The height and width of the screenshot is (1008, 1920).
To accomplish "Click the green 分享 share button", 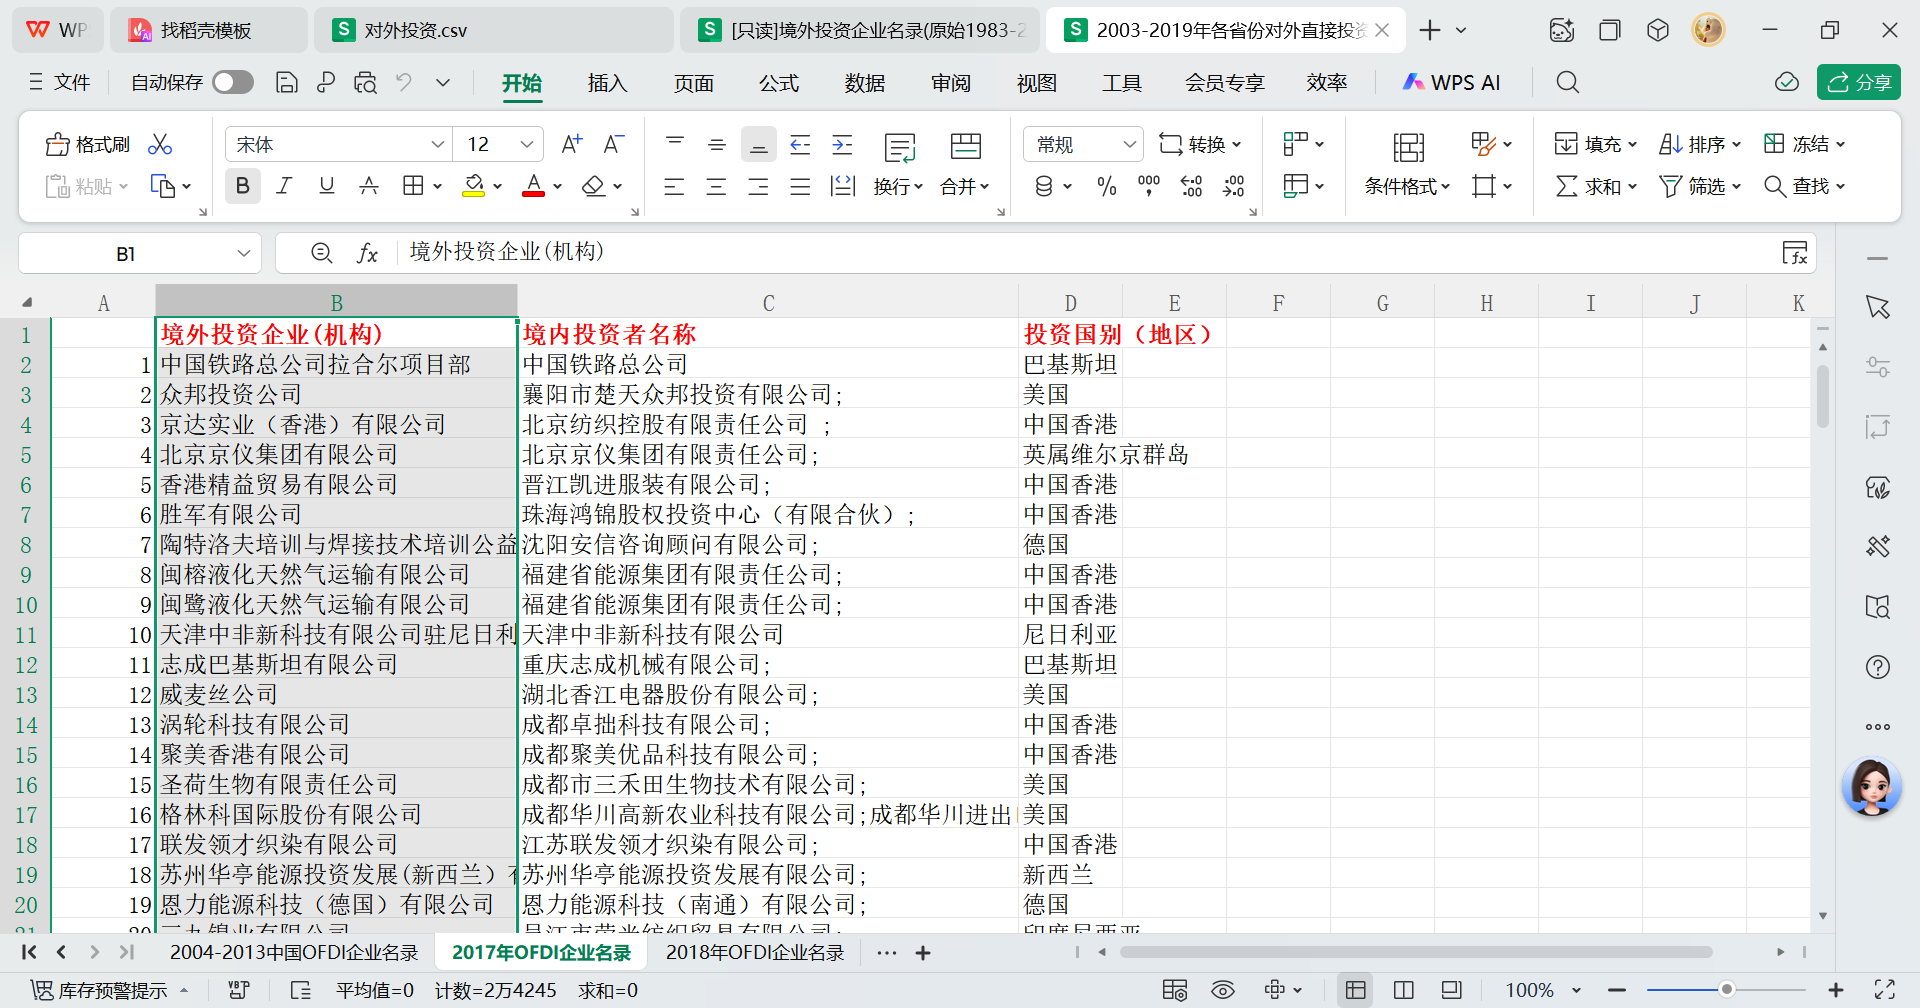I will pos(1859,82).
